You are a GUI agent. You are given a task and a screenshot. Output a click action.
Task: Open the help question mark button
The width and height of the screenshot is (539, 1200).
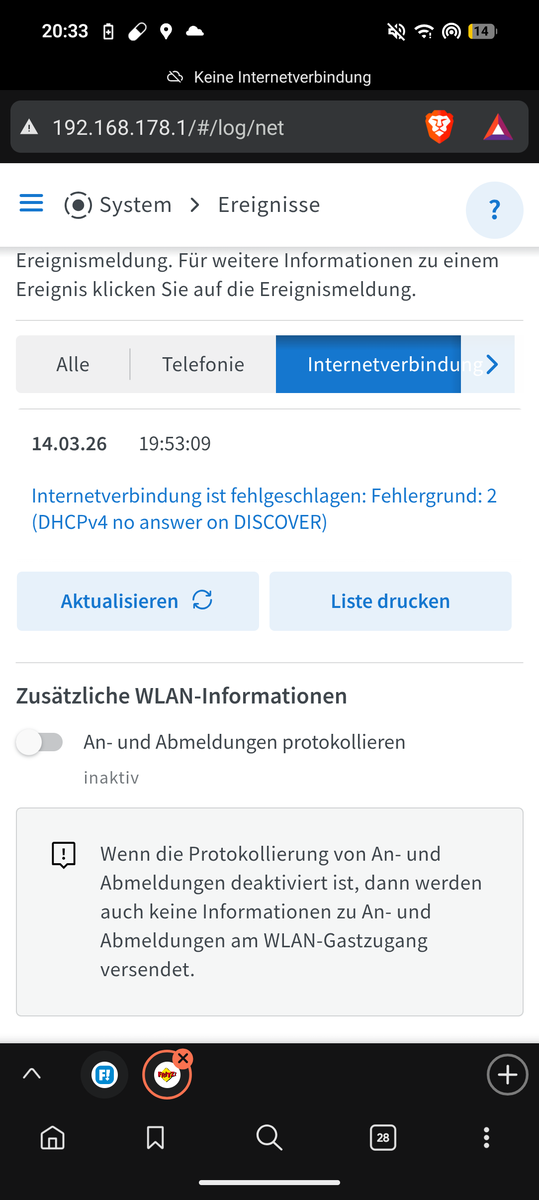pos(494,210)
